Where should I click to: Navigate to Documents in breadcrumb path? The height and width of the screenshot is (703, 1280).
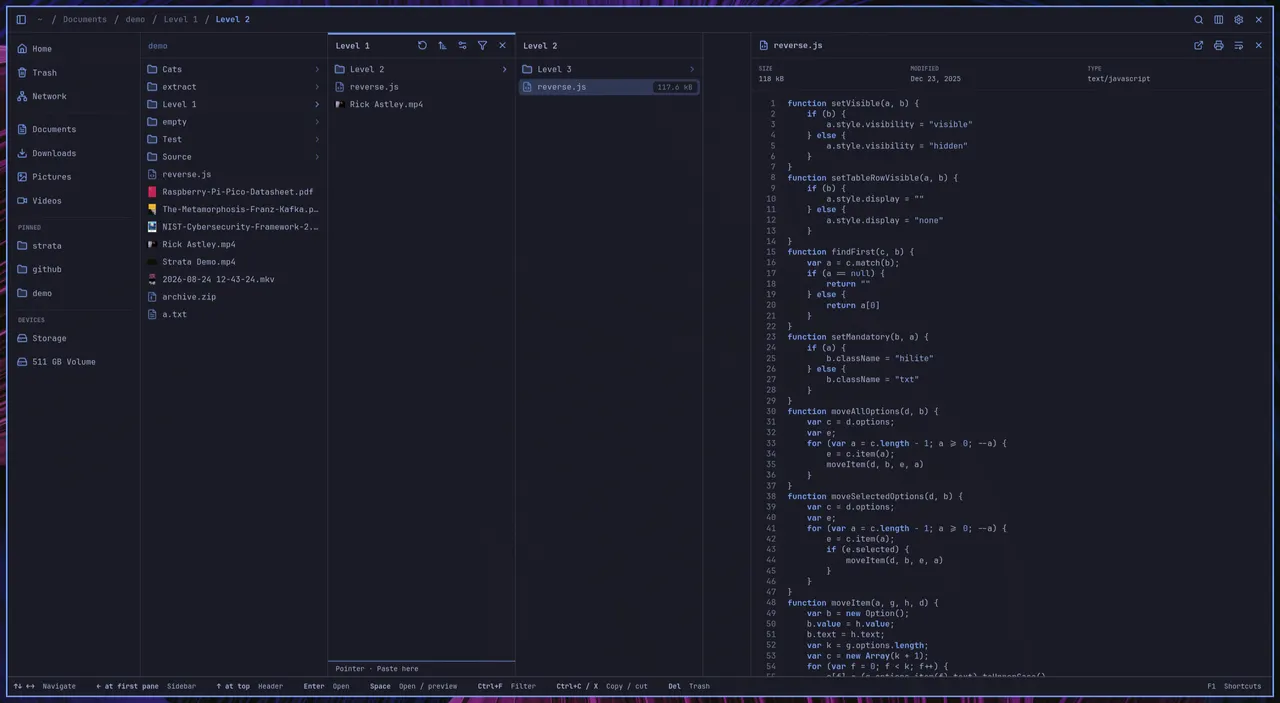85,19
